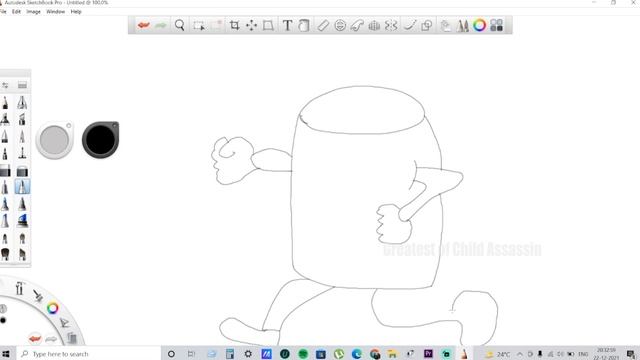Viewport: 640px width, 360px height.
Task: Open Microsoft Edge from taskbar
Action: tap(356, 354)
